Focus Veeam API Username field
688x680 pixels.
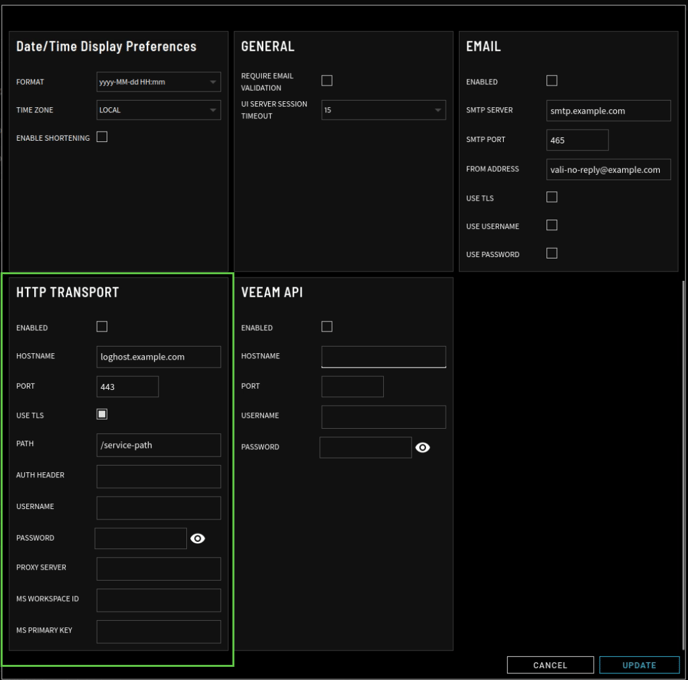coord(383,417)
